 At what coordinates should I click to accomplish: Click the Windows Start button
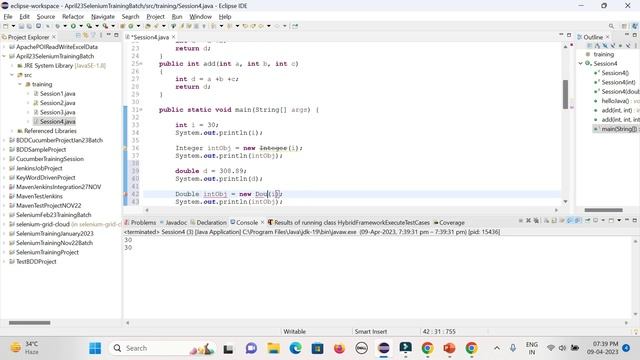point(95,348)
